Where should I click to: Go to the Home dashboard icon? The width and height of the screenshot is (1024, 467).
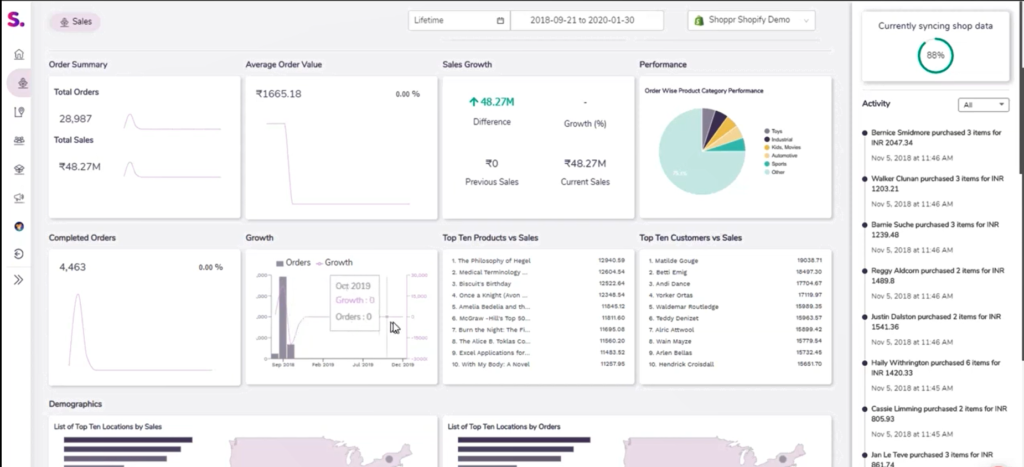coord(18,54)
